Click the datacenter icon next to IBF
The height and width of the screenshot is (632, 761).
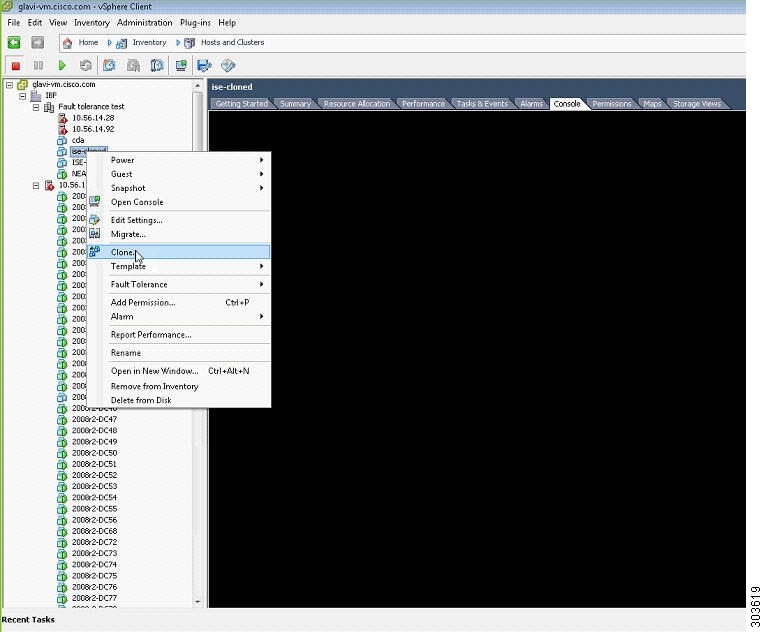(x=35, y=96)
